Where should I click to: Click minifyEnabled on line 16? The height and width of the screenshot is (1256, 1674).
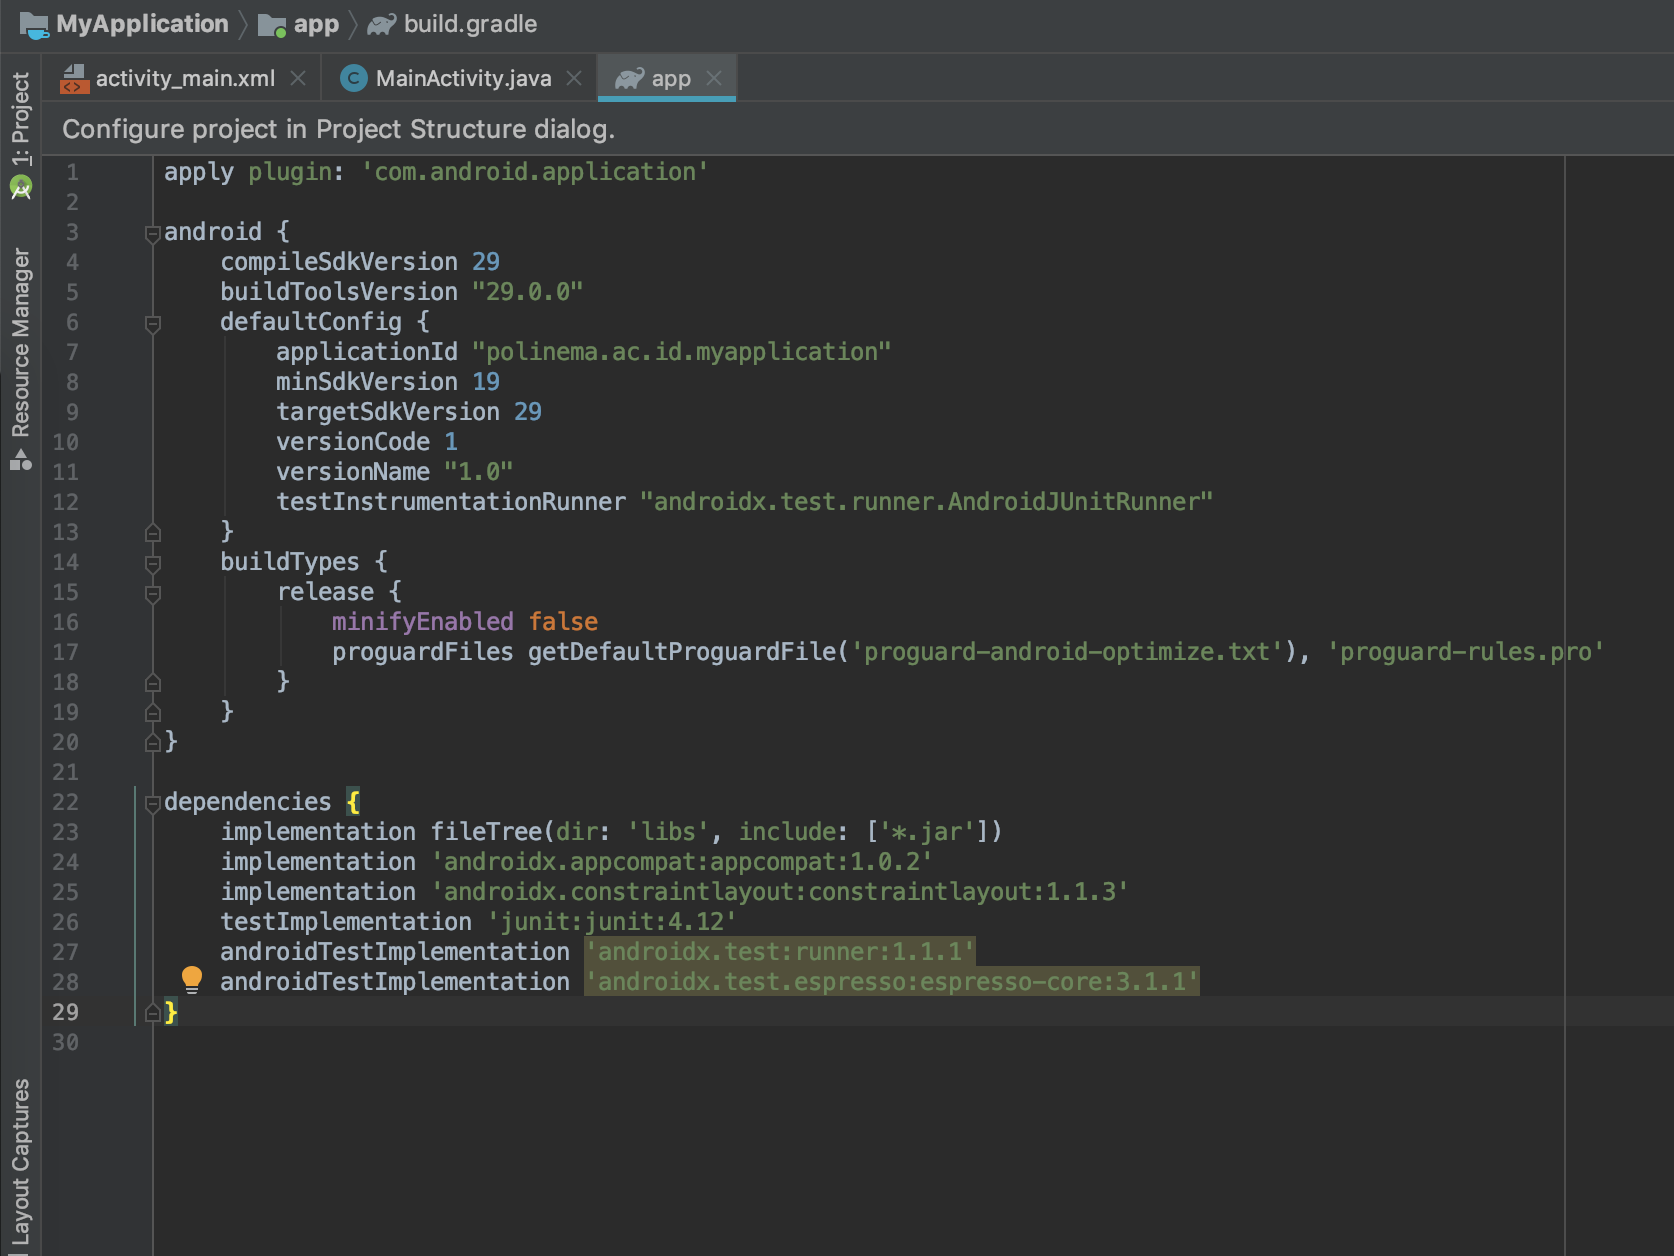click(x=423, y=622)
